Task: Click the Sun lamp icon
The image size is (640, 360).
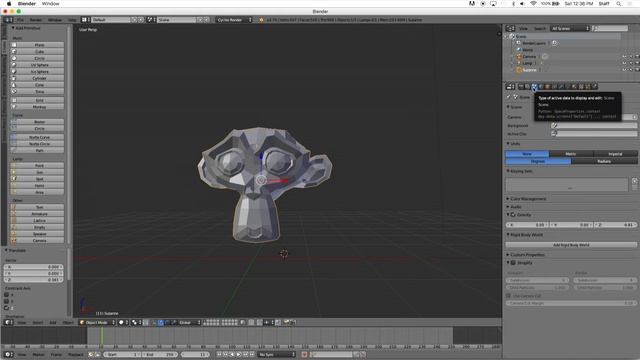Action: [14, 172]
